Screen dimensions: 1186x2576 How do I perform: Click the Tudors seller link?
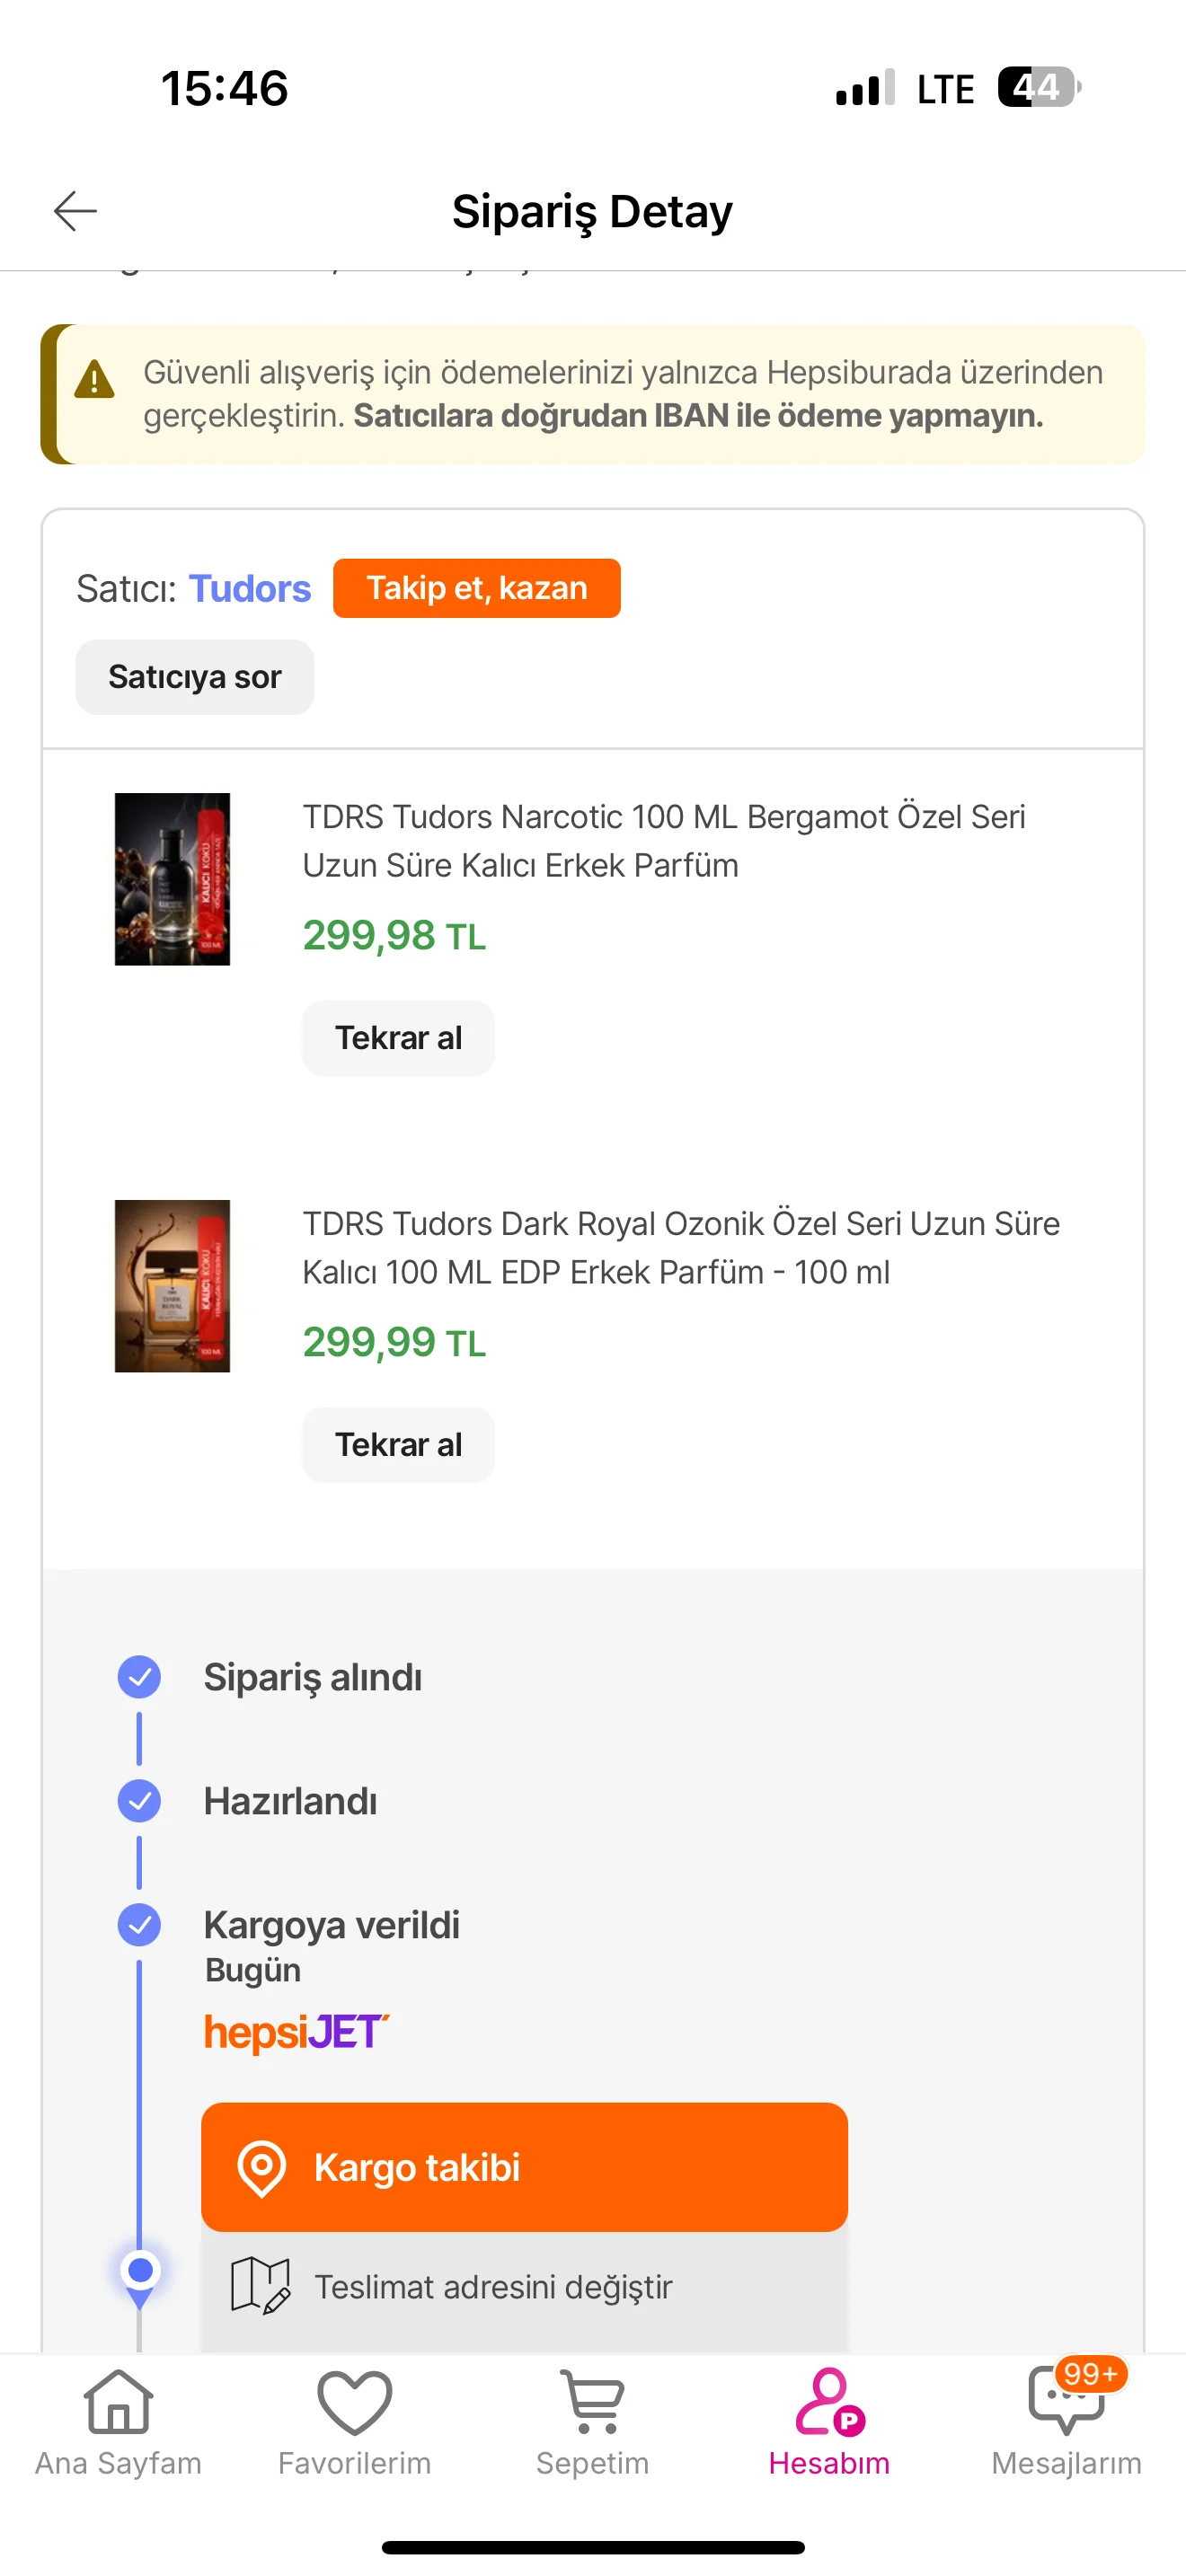(x=250, y=588)
